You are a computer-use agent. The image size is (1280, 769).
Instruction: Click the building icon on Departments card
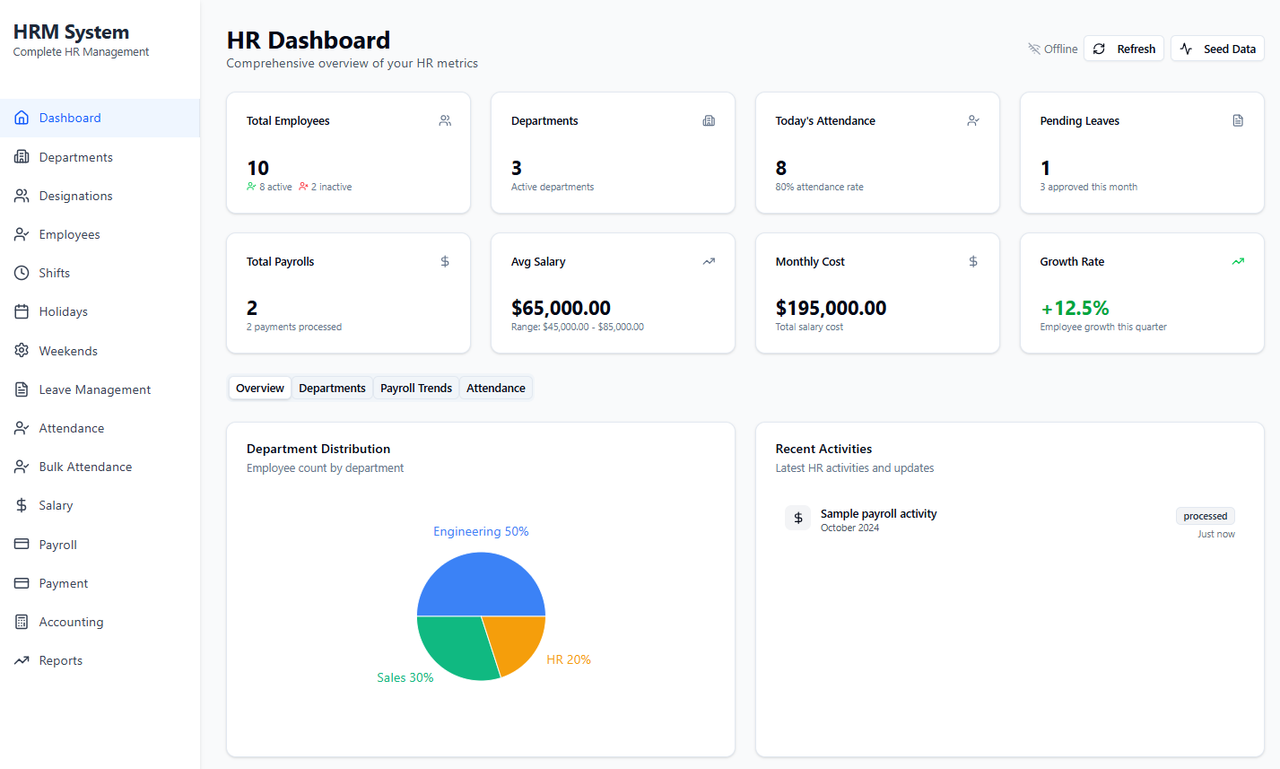(x=709, y=121)
